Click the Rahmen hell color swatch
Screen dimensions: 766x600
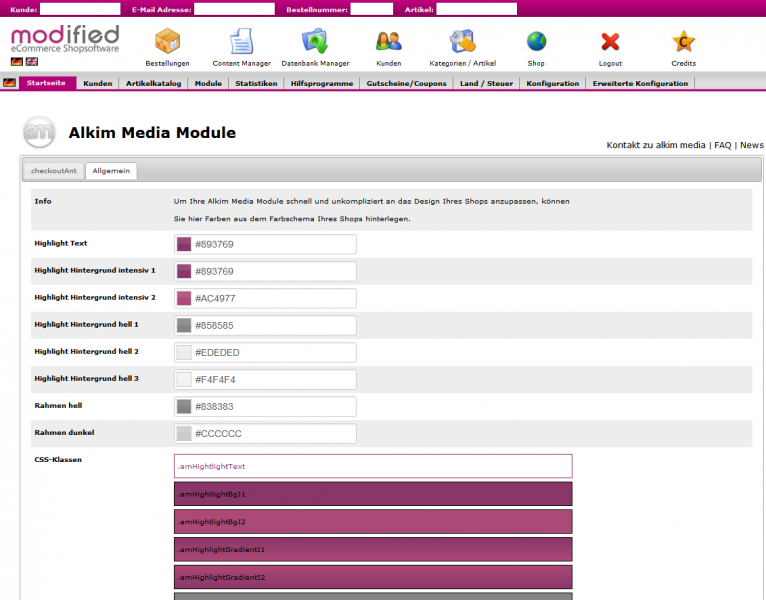point(184,407)
